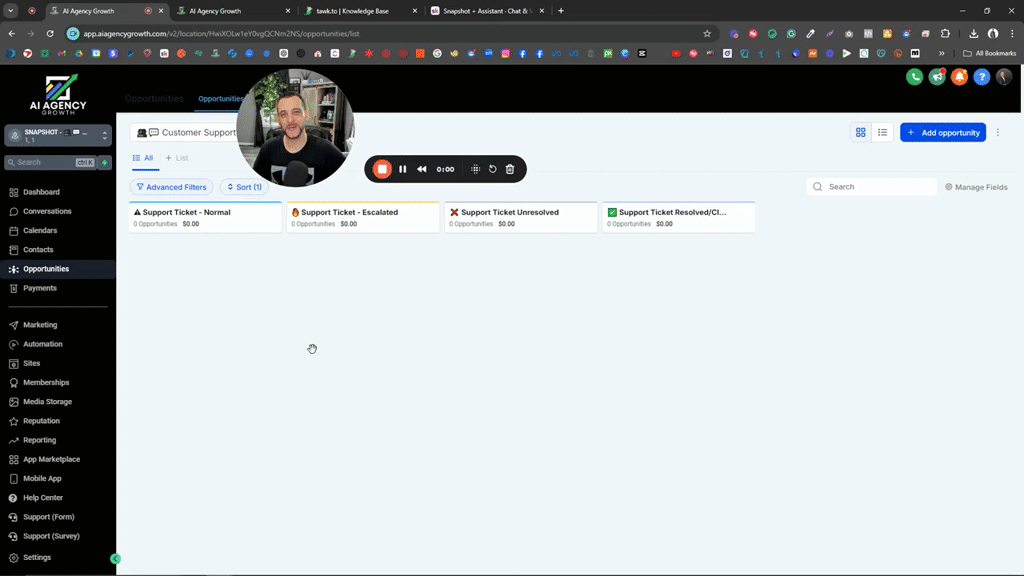Switch to the All pipeline tab
Screen dimensions: 1024x576
(144, 158)
